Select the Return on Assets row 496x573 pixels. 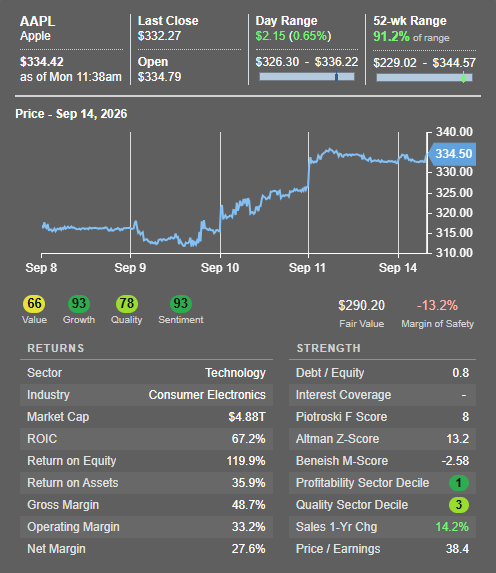point(146,483)
